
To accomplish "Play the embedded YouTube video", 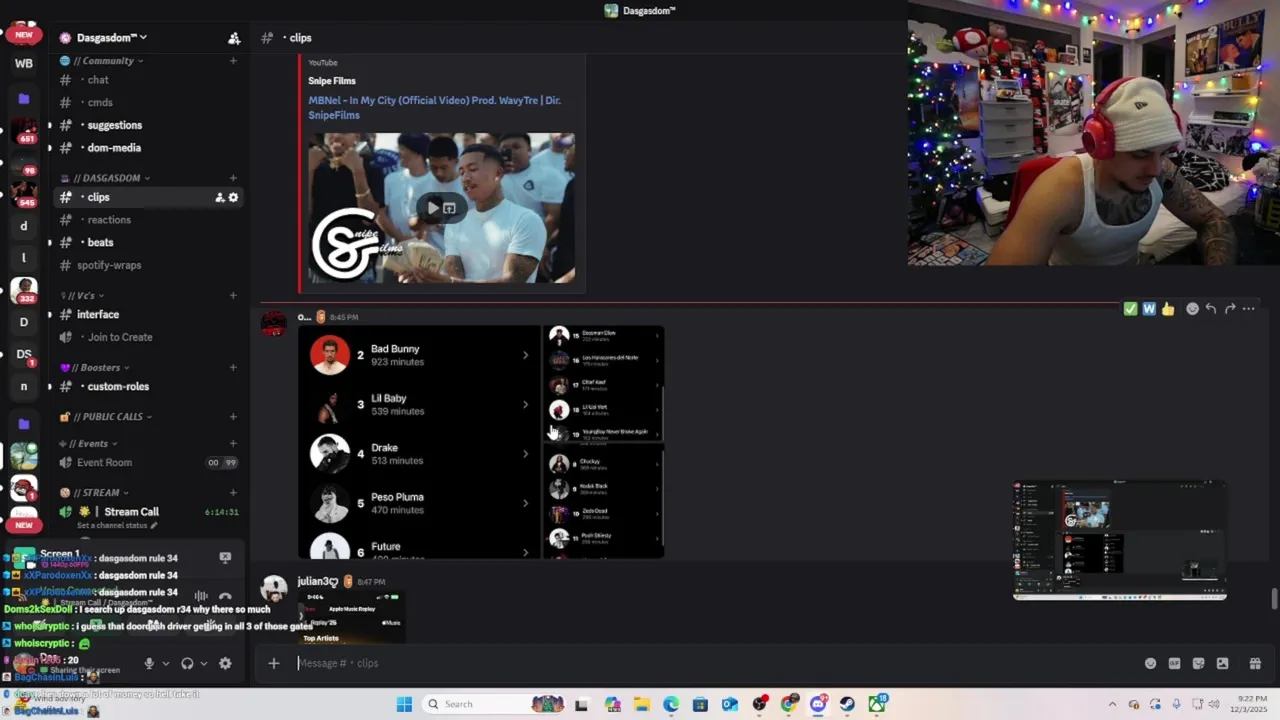I will tap(434, 208).
